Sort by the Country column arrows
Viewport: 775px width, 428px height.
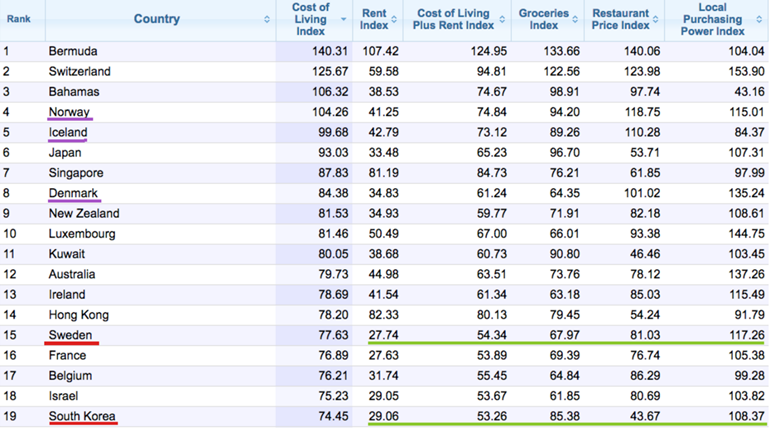(267, 19)
